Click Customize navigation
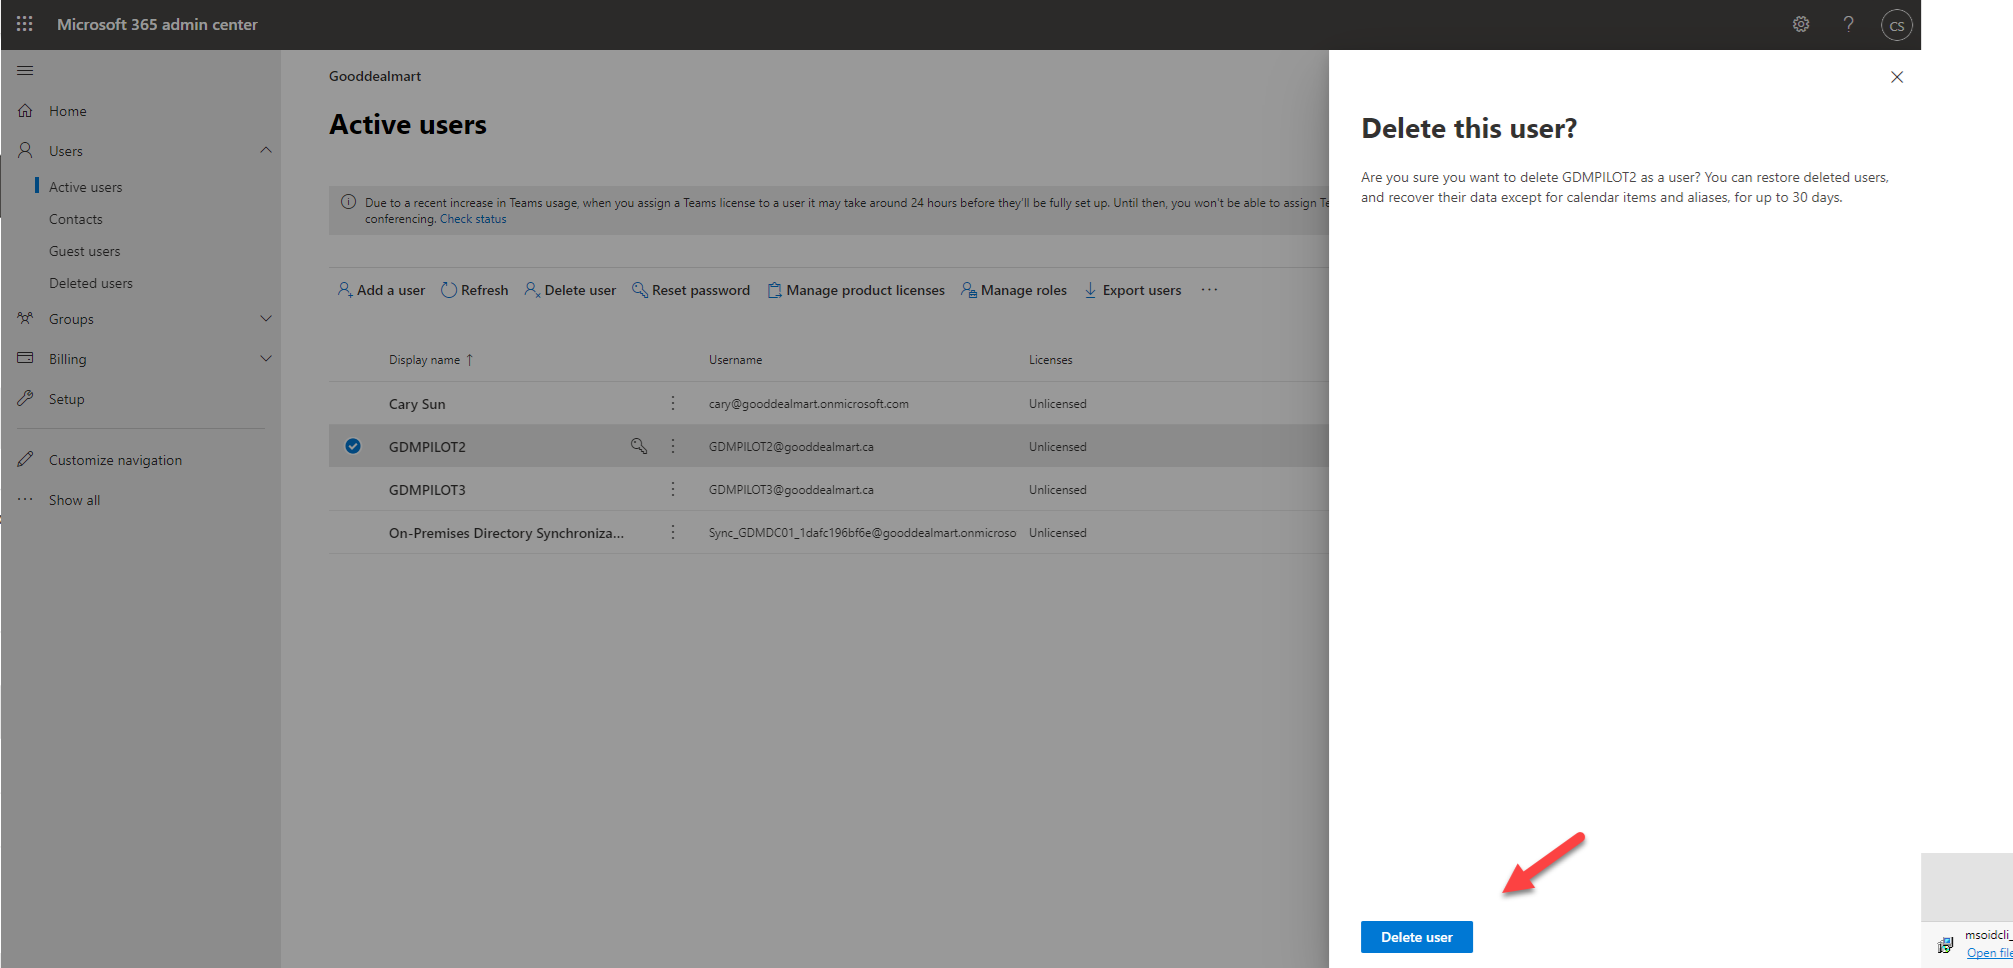Image resolution: width=2013 pixels, height=968 pixels. 116,460
